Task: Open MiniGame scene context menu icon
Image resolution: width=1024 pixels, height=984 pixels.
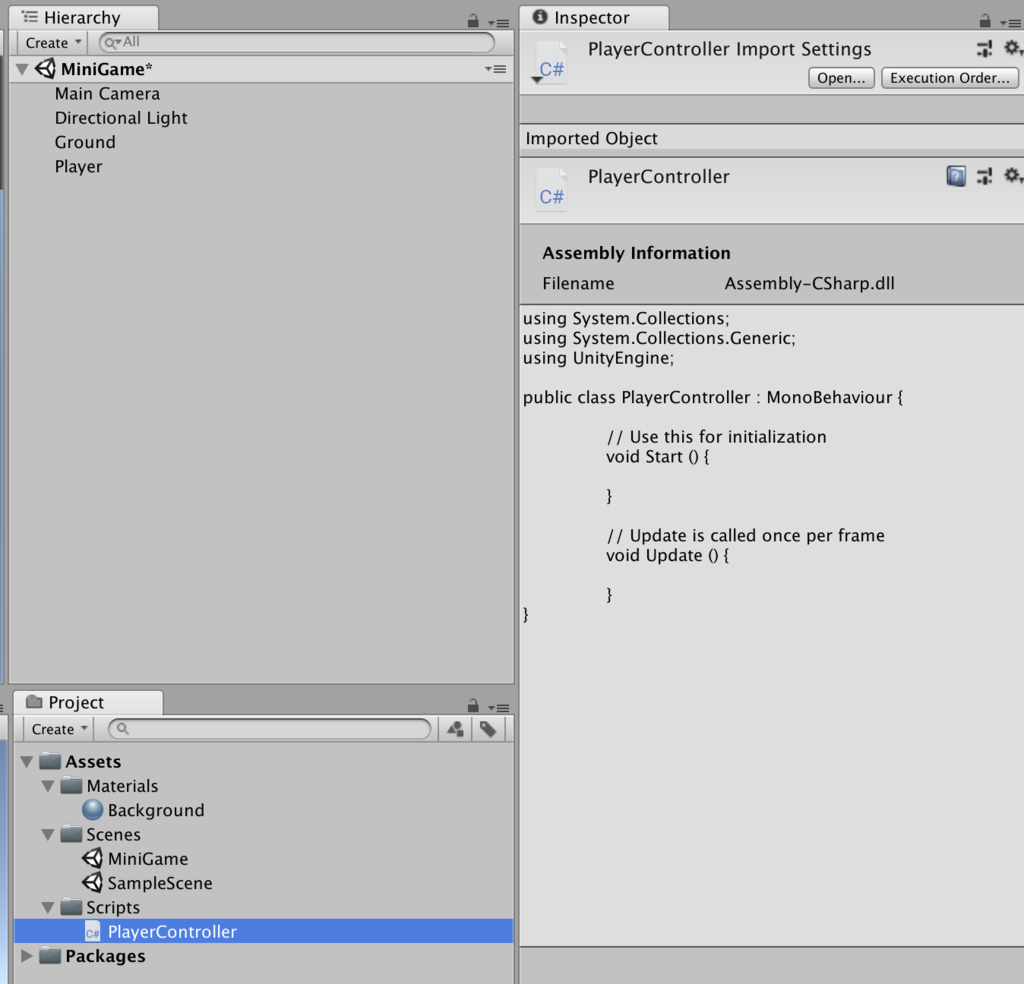Action: tap(496, 69)
